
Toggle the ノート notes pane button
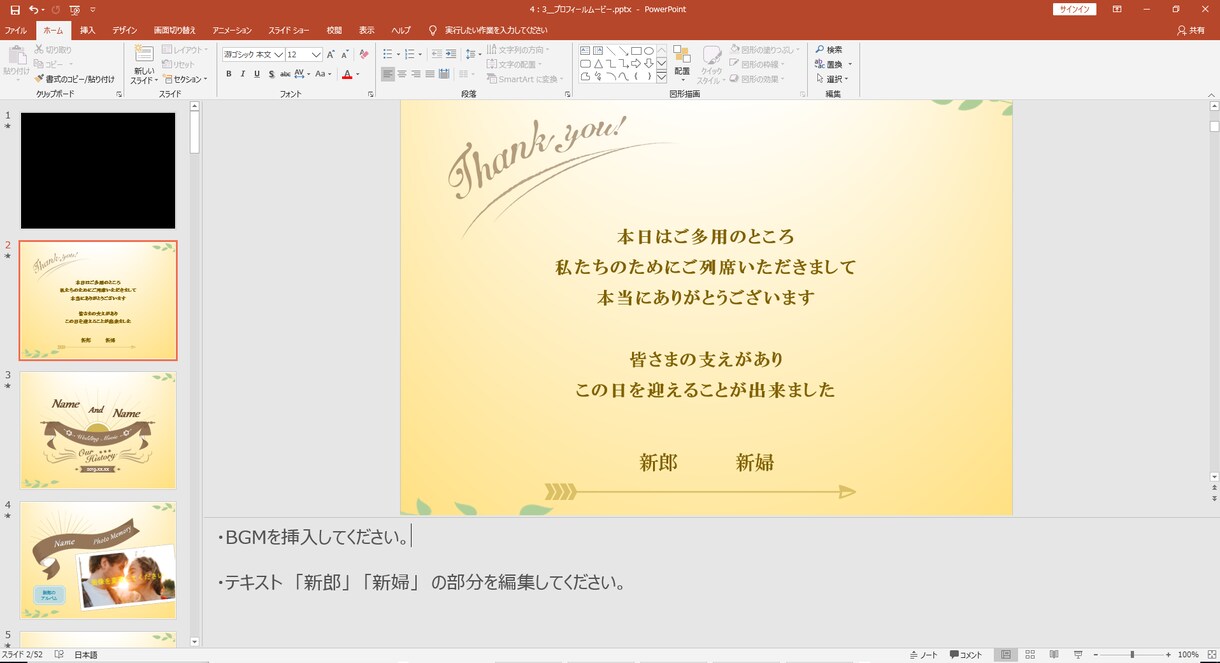pyautogui.click(x=924, y=655)
